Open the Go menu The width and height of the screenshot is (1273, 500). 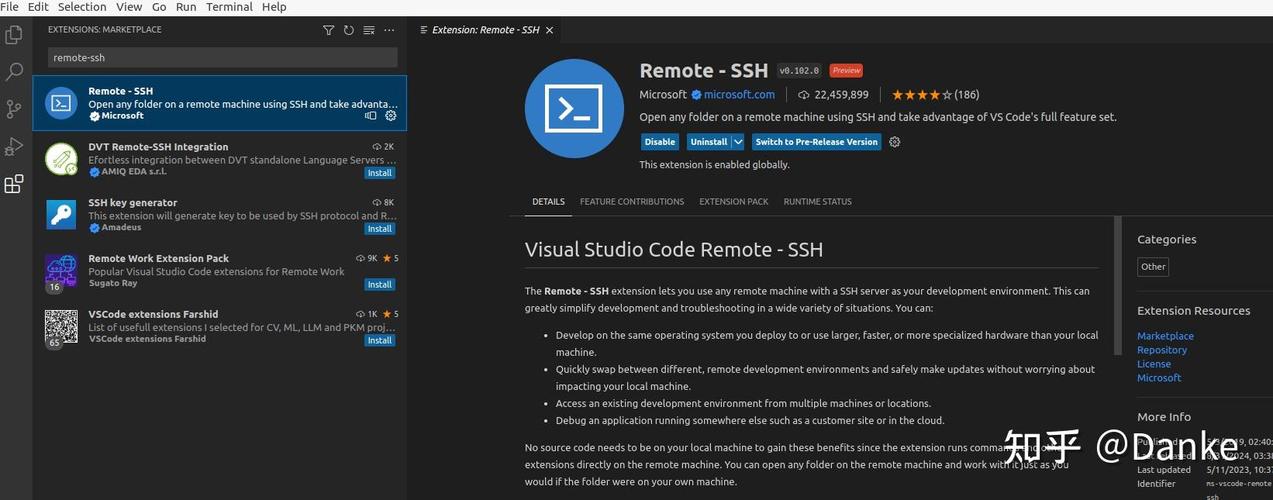pos(159,7)
